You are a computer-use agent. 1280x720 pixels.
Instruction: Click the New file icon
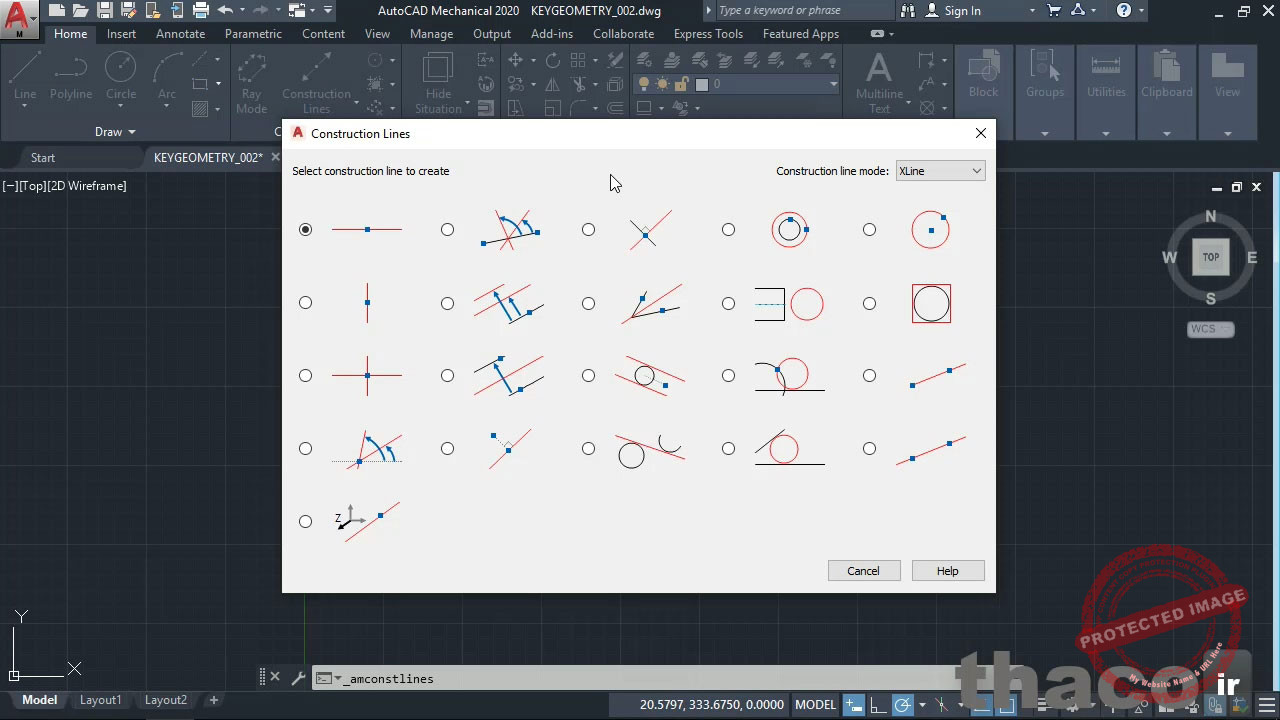[56, 11]
